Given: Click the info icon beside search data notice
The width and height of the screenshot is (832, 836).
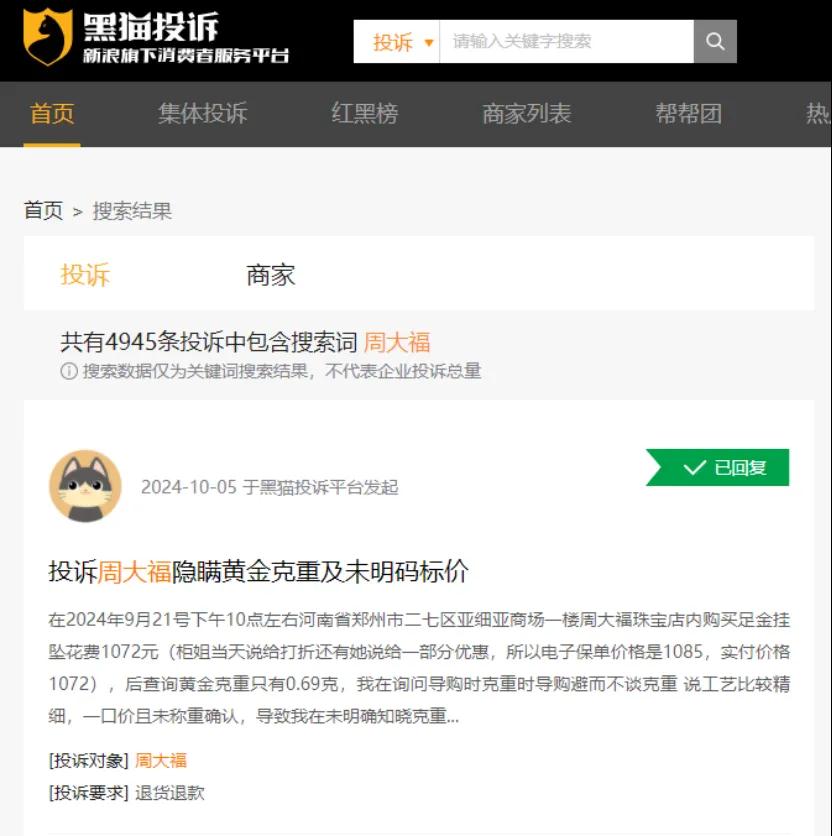Looking at the screenshot, I should [x=69, y=371].
